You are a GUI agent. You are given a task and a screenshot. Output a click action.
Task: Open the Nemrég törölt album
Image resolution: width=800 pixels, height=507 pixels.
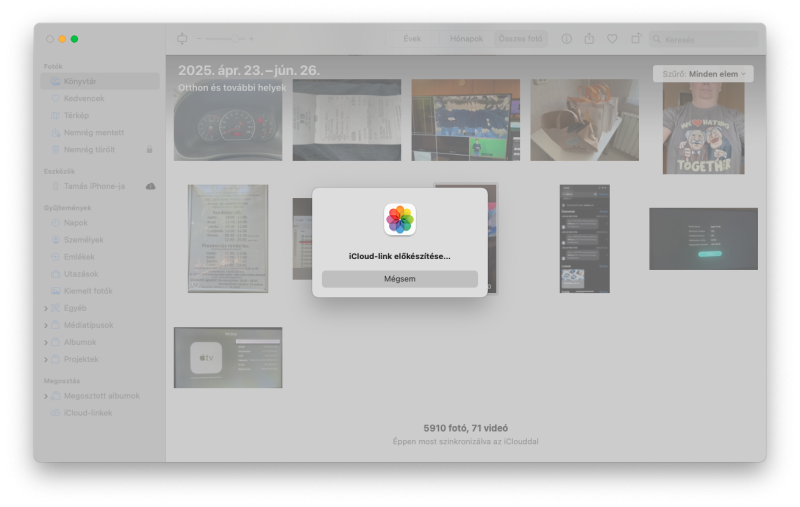[89, 149]
